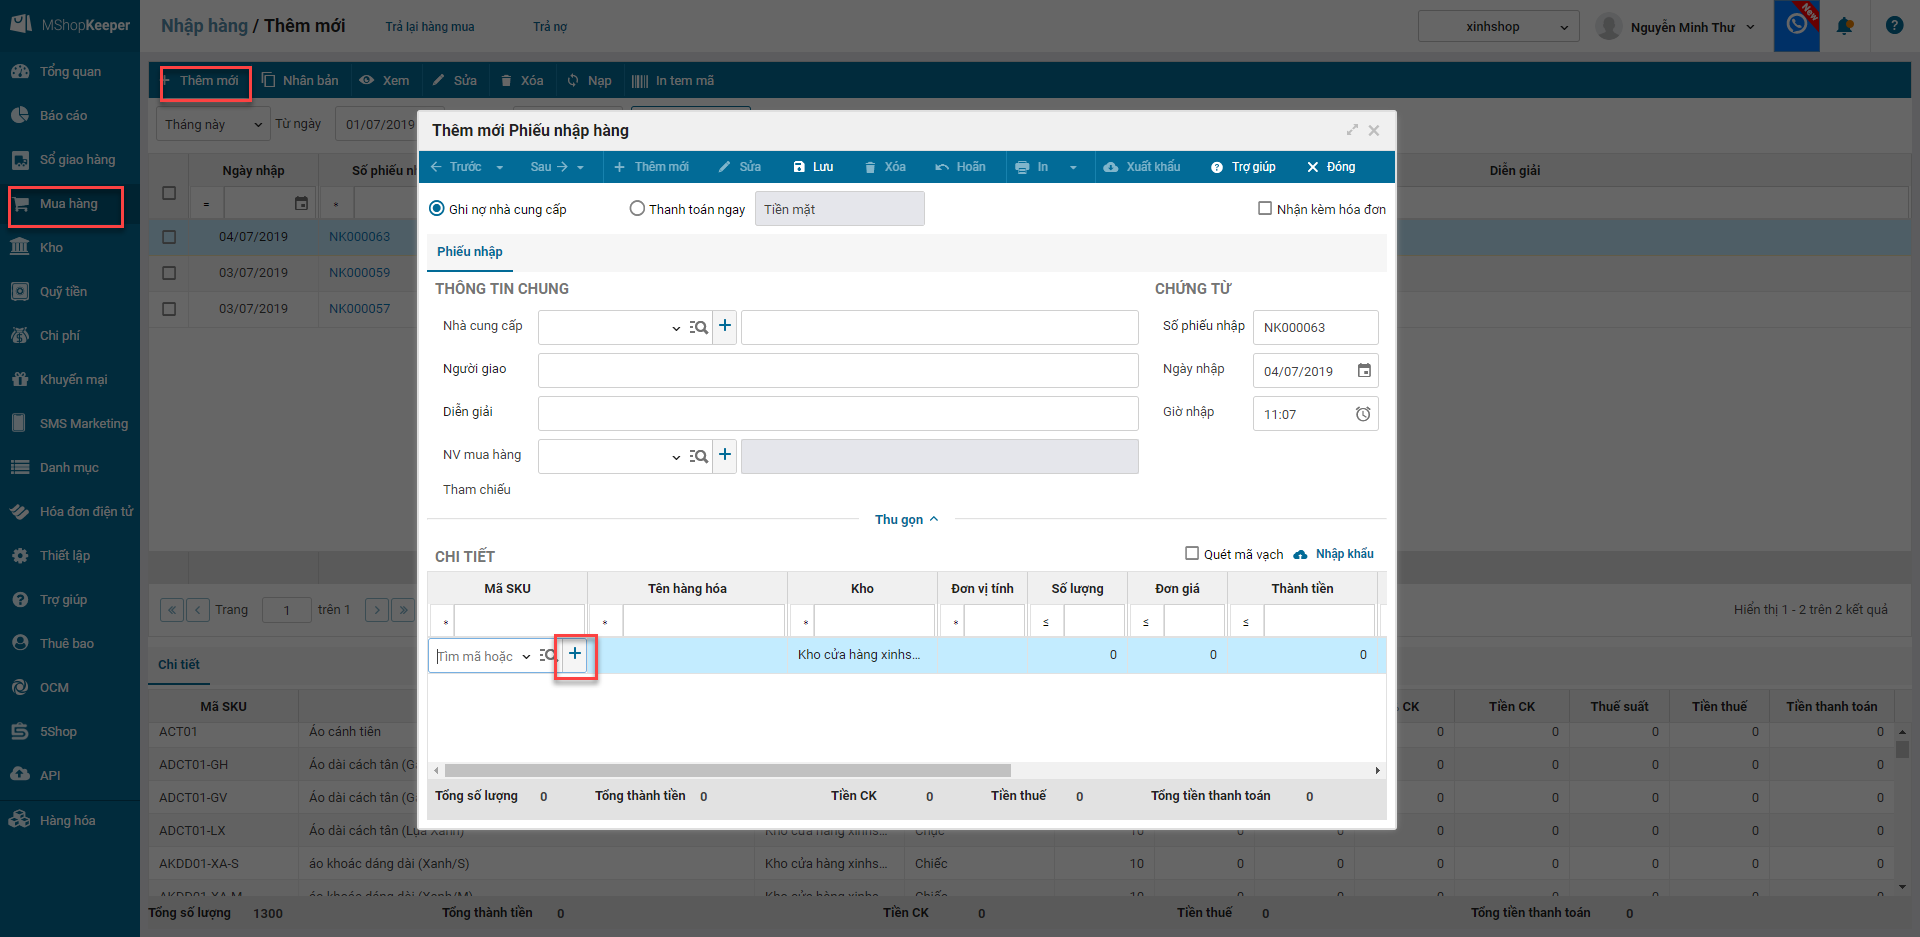Expand the Sau dropdown arrow
1920x937 pixels.
click(x=580, y=167)
